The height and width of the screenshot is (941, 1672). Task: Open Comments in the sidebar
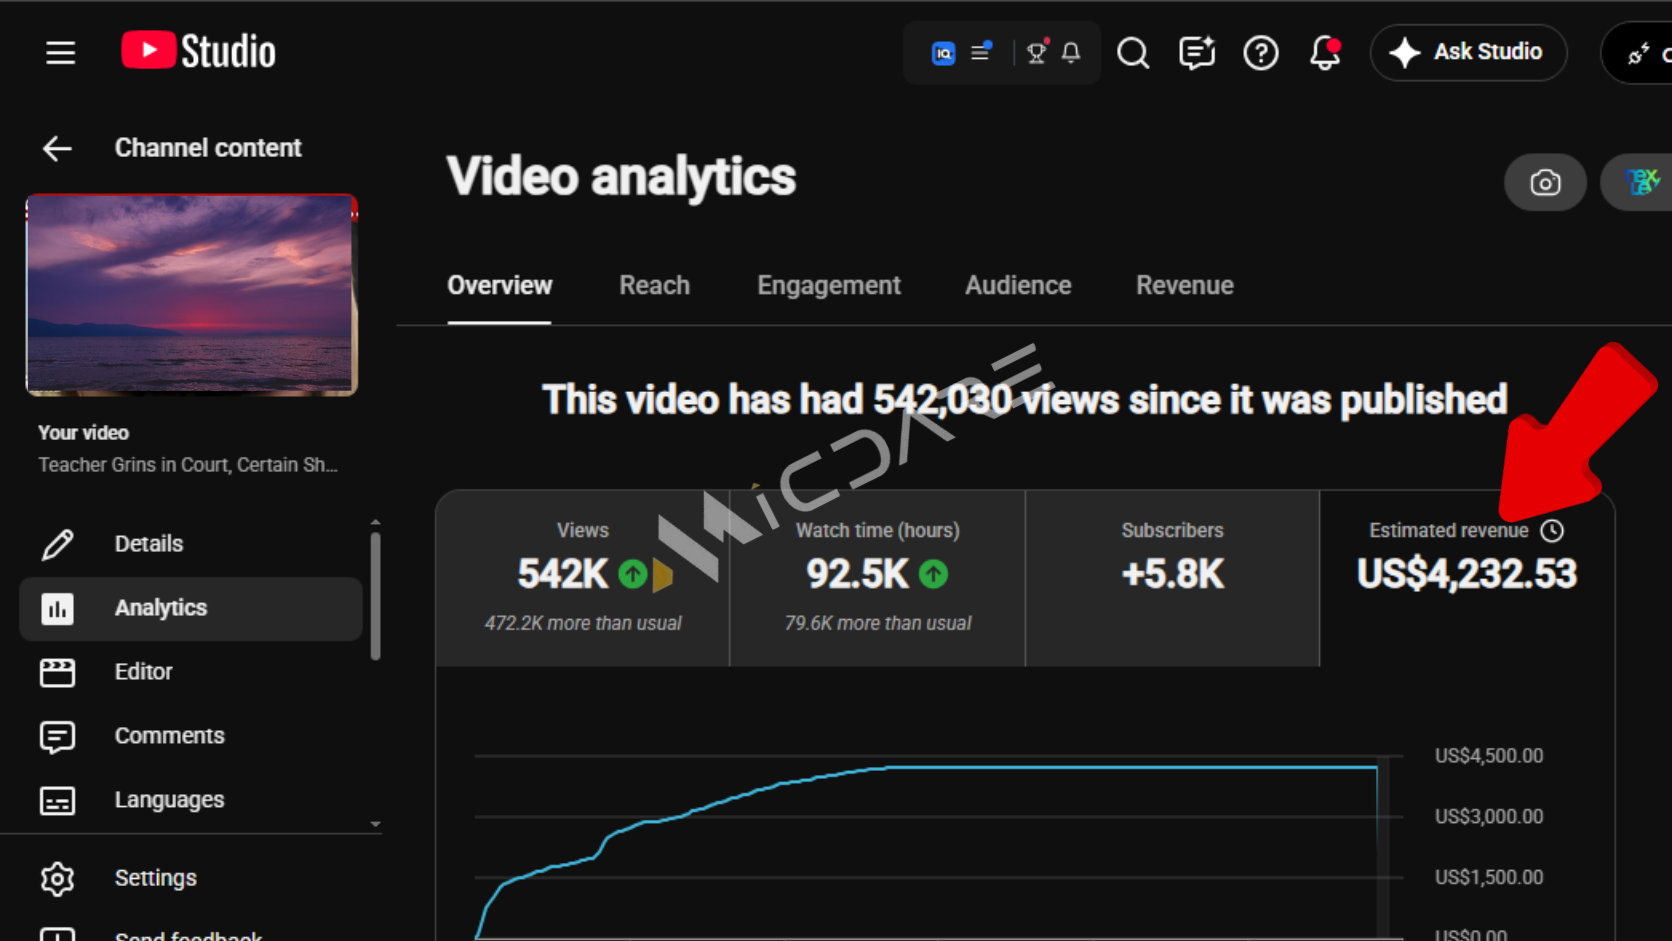click(190, 736)
